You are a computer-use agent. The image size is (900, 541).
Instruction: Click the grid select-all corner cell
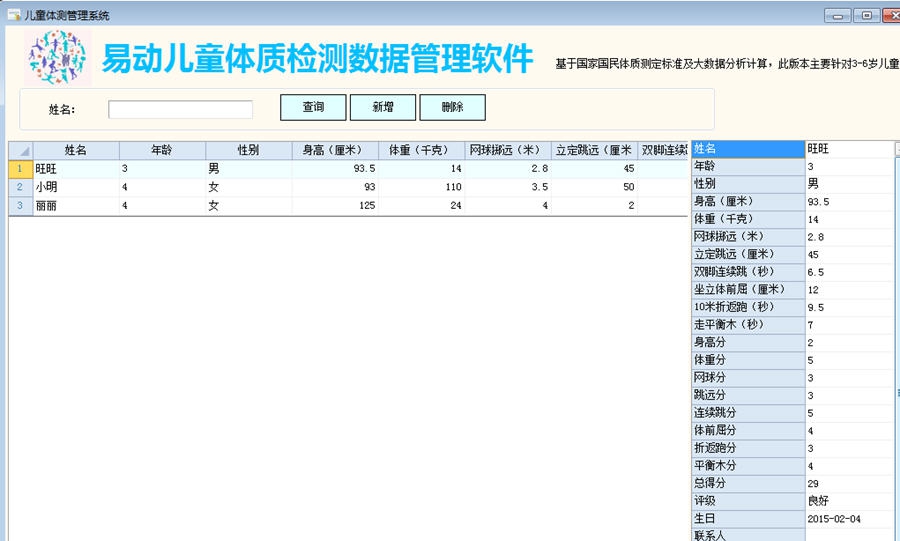pos(21,150)
